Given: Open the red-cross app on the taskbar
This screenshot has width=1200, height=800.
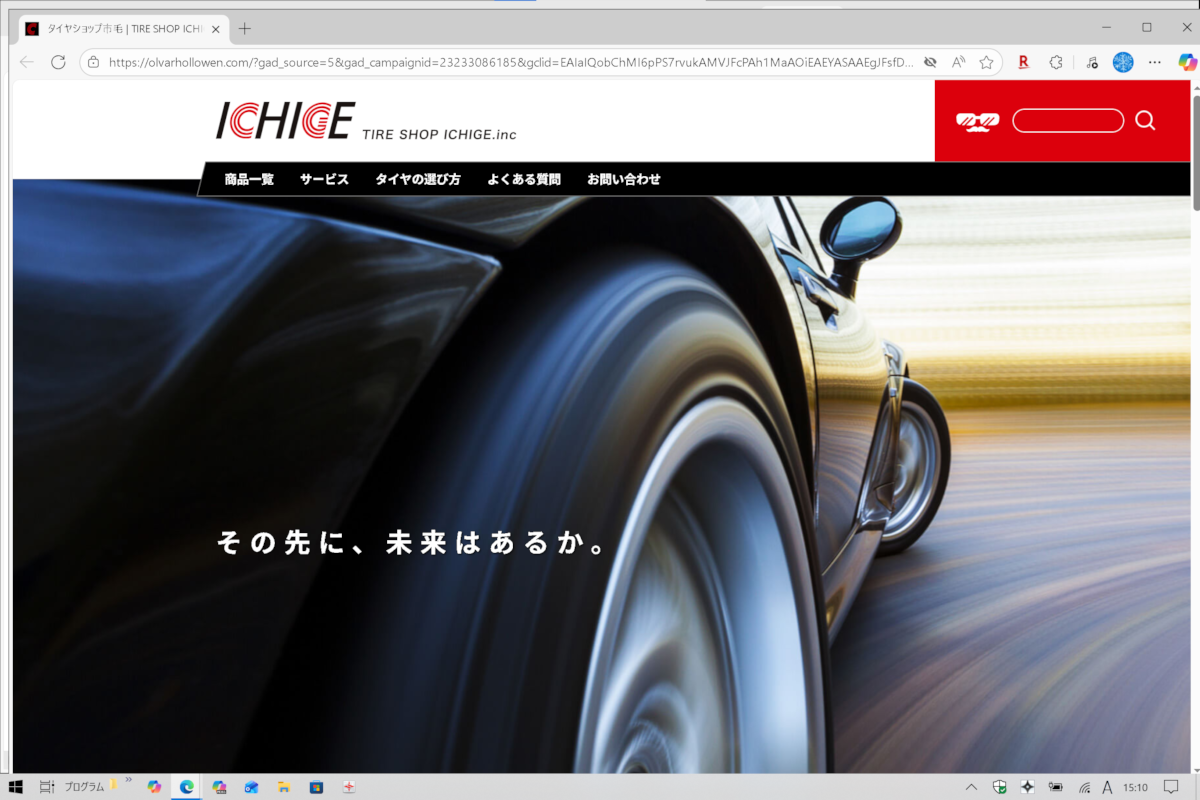Looking at the screenshot, I should [x=349, y=787].
